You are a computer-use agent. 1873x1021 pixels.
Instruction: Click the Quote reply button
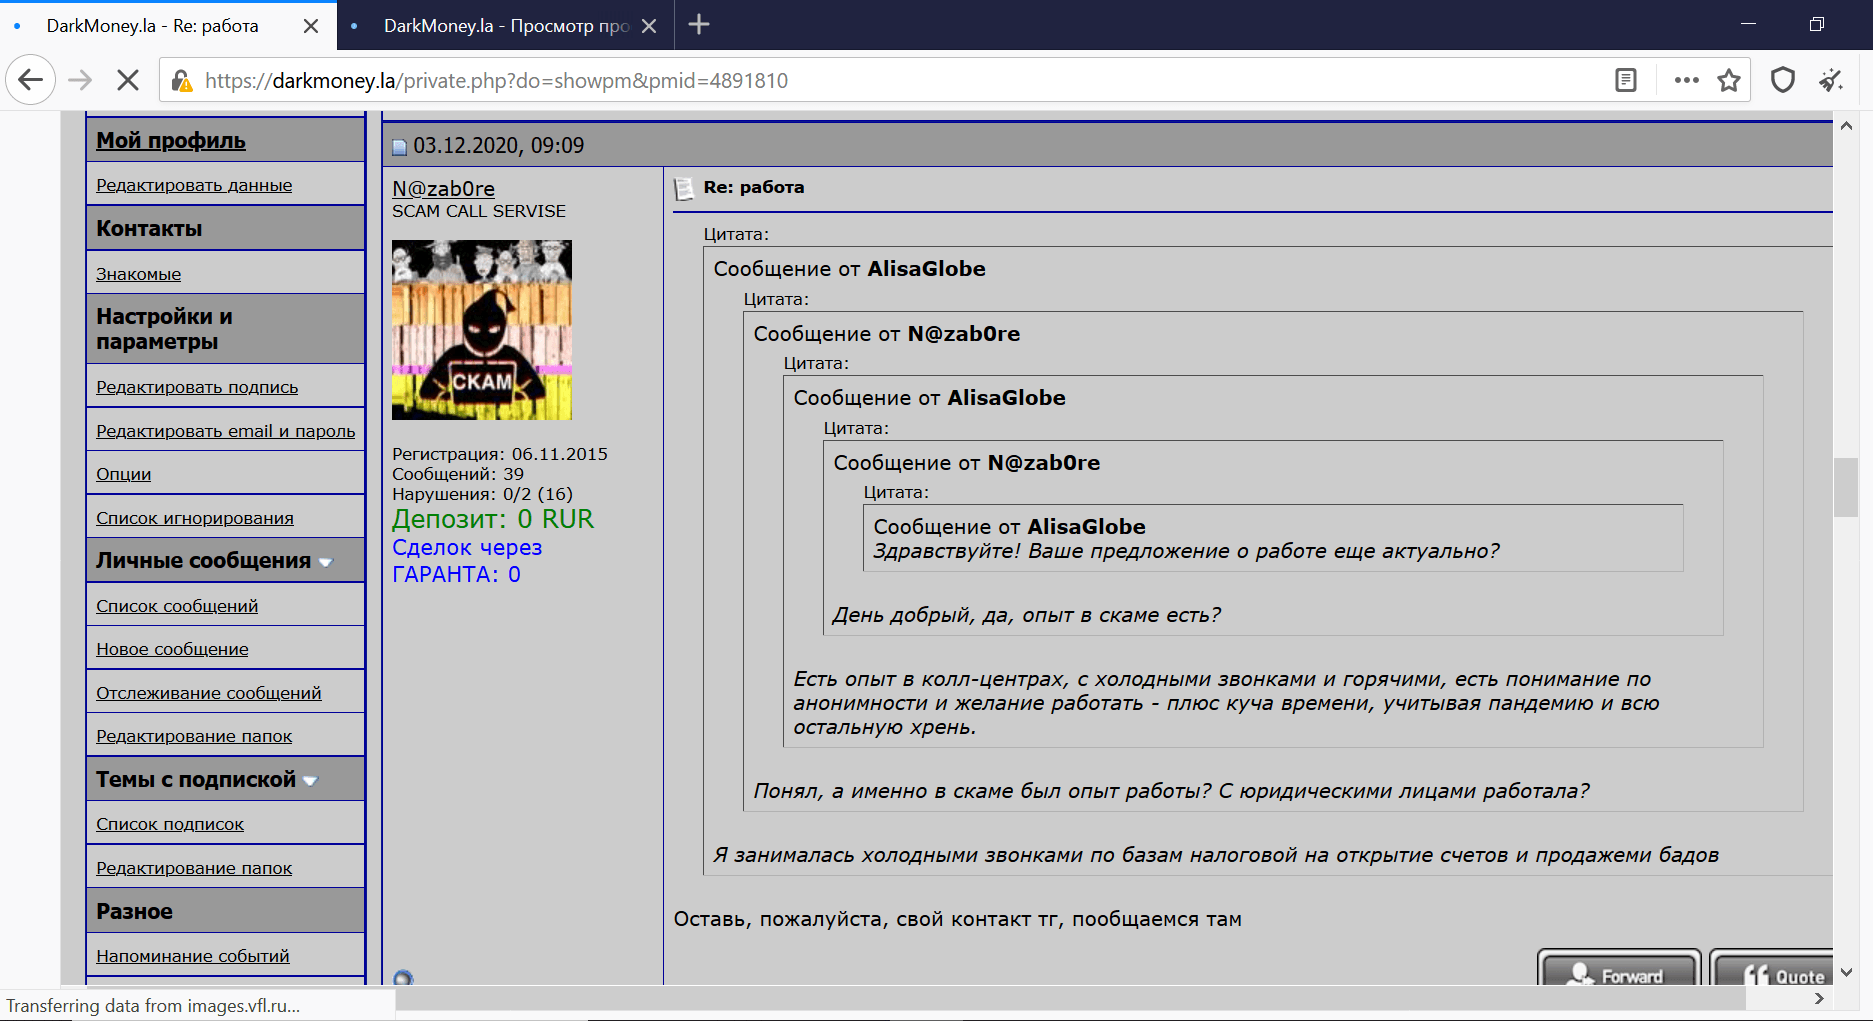click(1773, 970)
